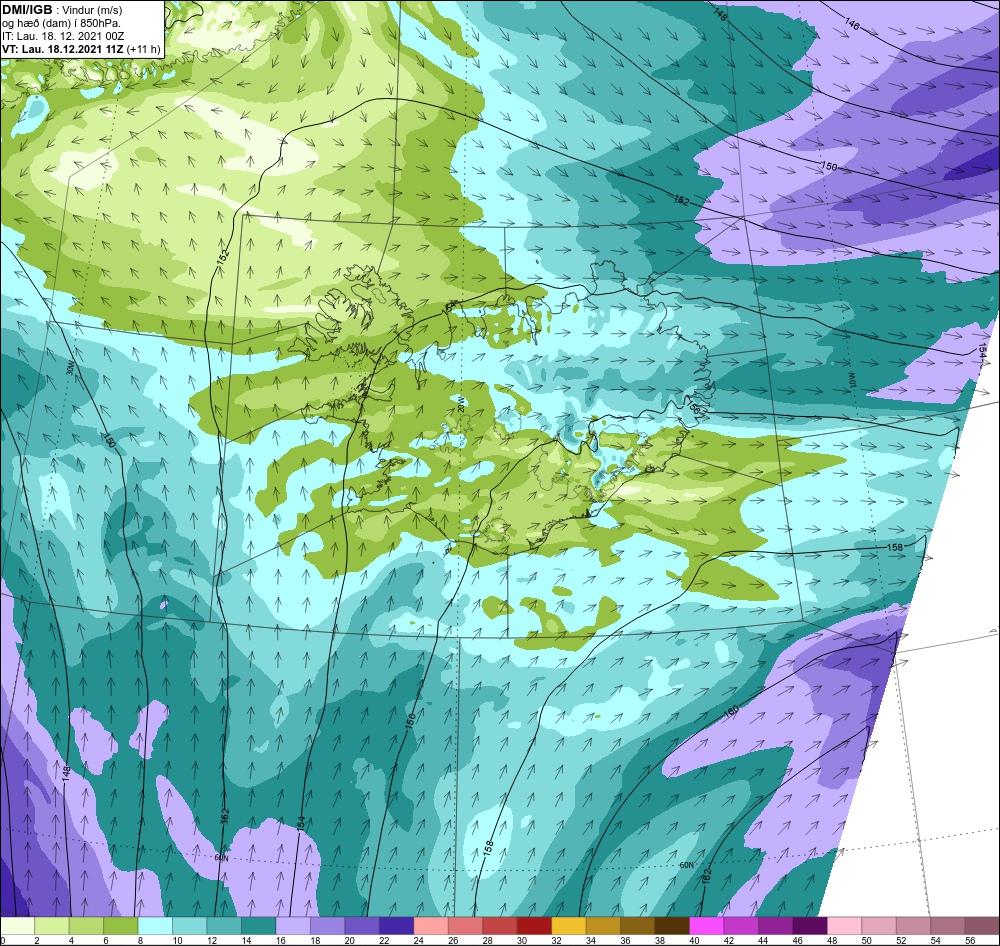1000x946 pixels.
Task: Click the legend number label '32'
Action: 557,940
